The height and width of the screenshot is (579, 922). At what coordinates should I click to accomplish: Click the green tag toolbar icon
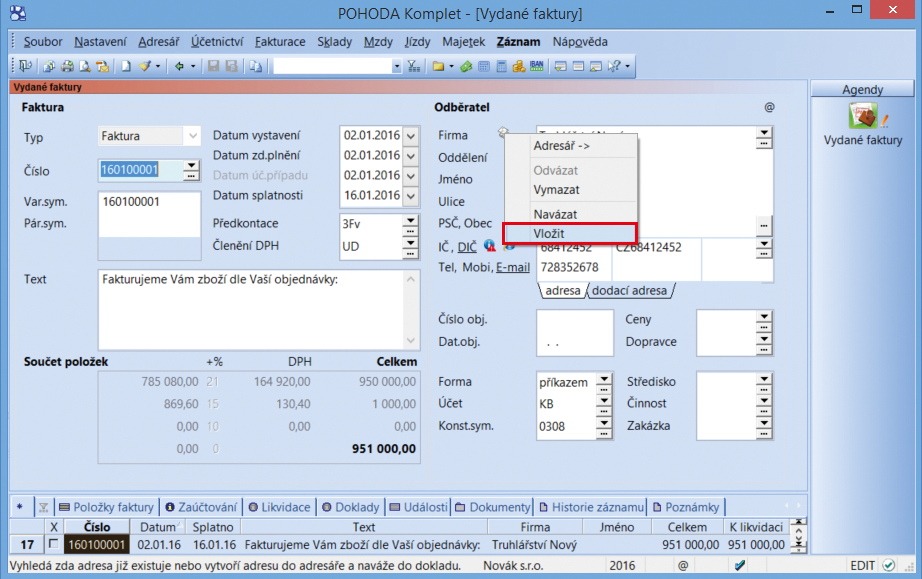466,66
